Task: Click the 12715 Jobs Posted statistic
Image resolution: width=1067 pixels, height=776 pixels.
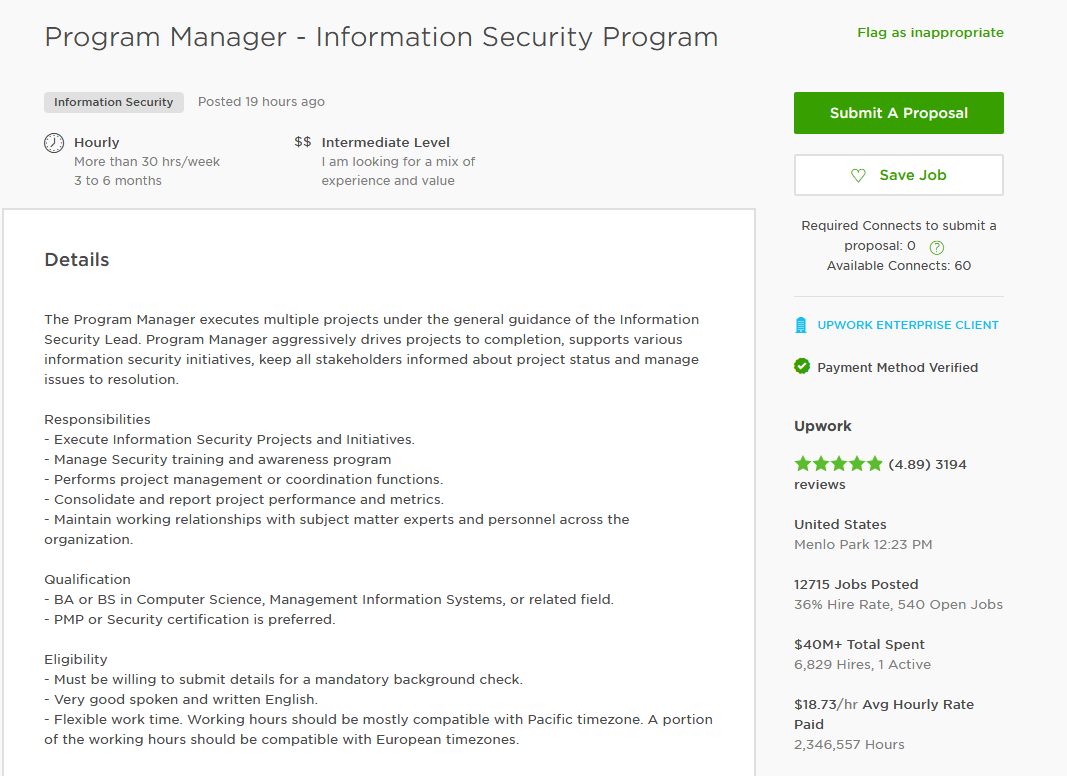Action: 856,585
